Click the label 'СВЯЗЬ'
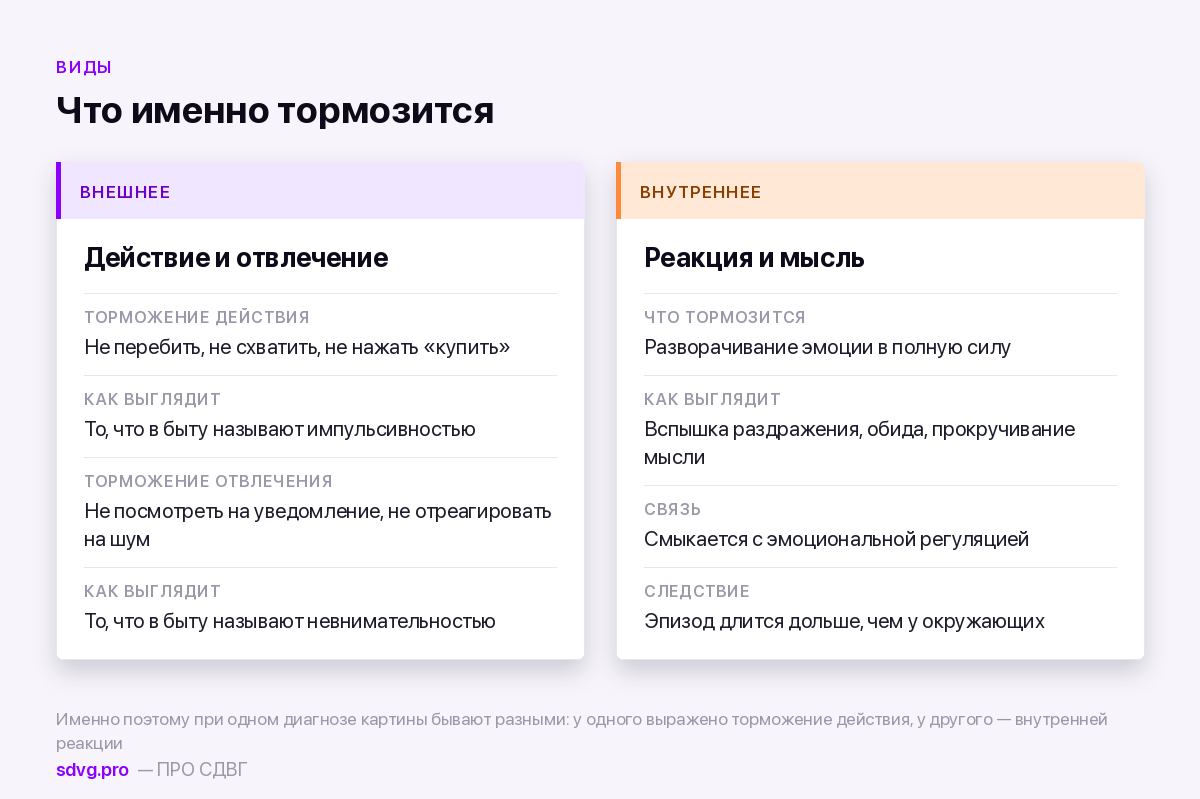 [x=673, y=510]
